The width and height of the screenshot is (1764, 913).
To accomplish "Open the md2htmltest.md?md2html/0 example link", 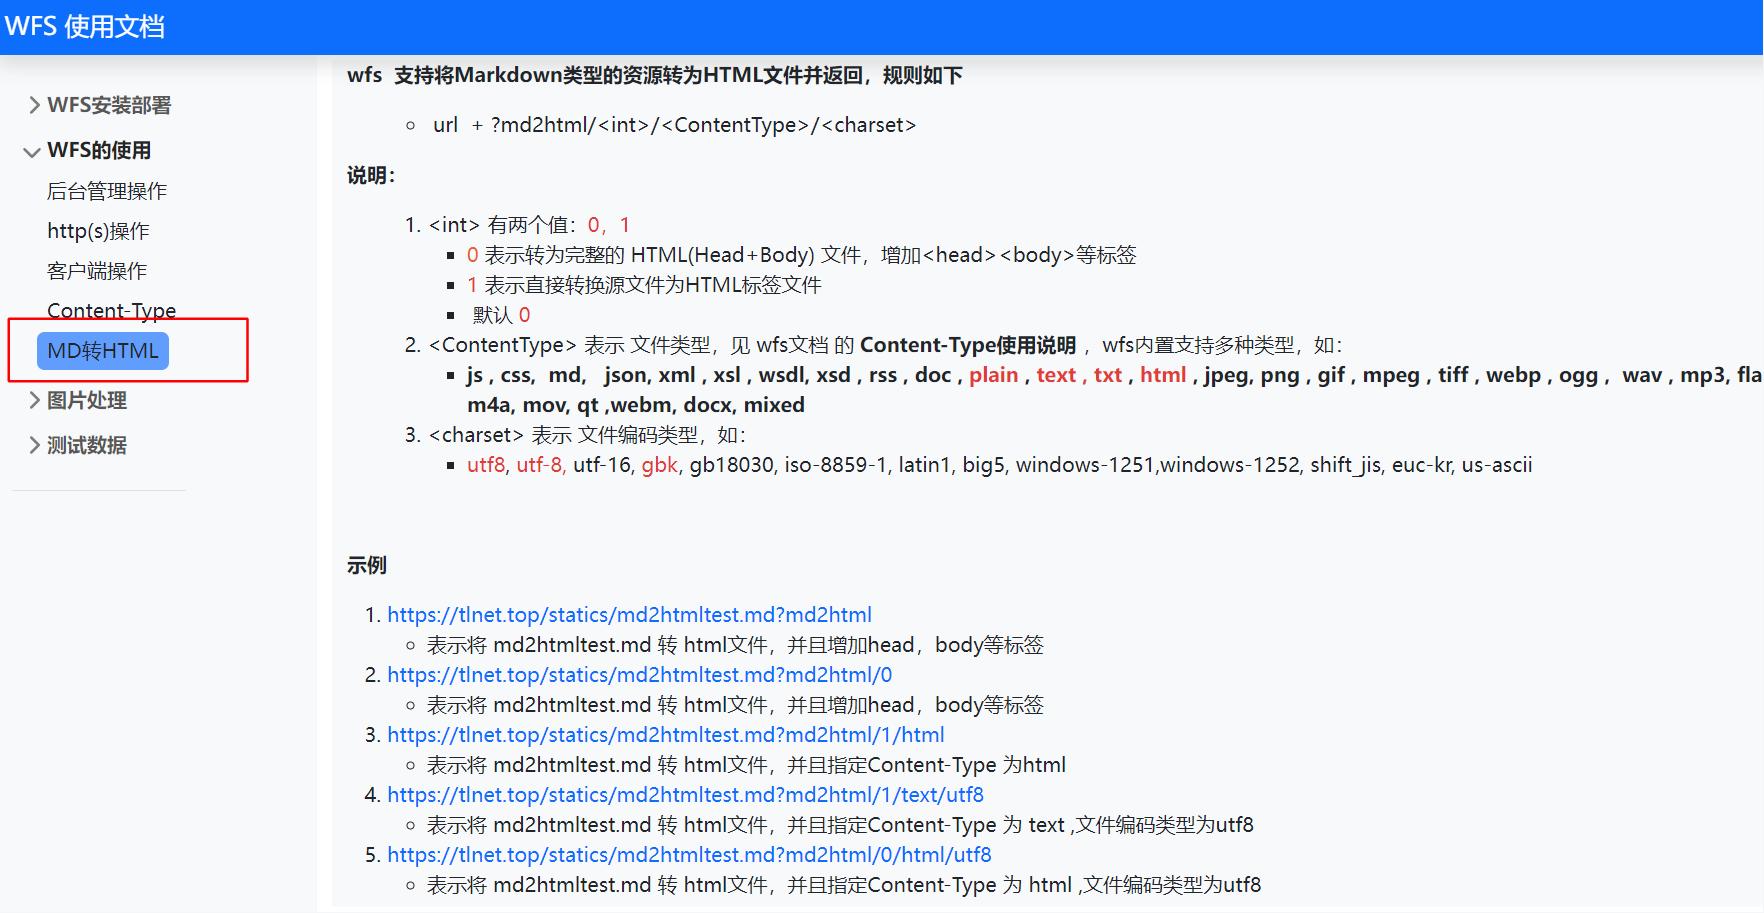I will (x=639, y=675).
